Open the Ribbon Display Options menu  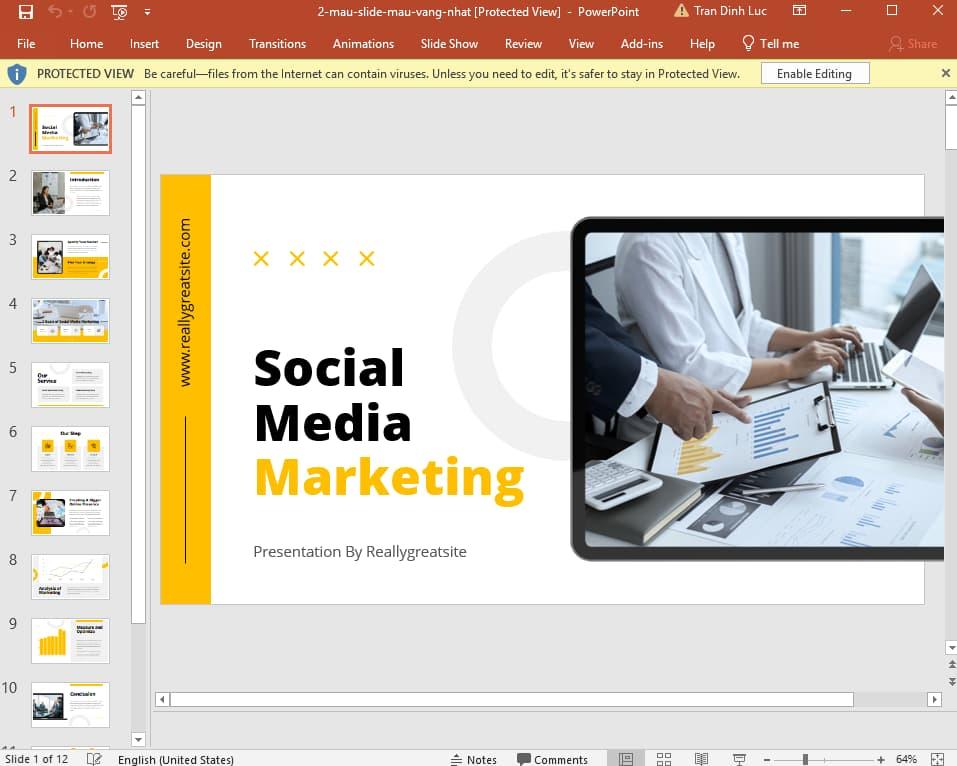tap(799, 10)
